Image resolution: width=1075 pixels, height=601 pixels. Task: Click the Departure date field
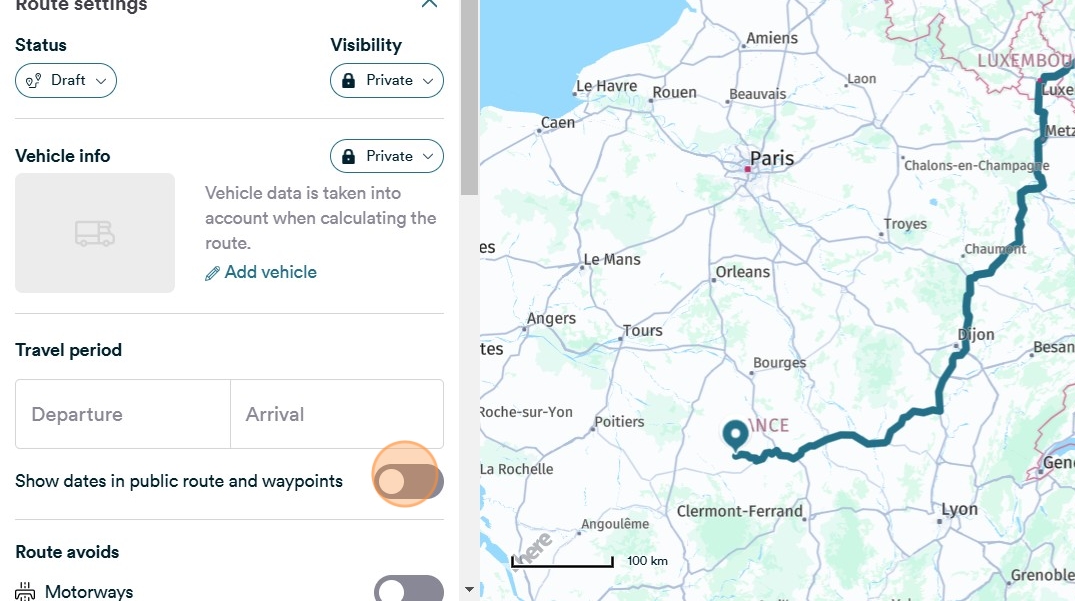[x=122, y=414]
